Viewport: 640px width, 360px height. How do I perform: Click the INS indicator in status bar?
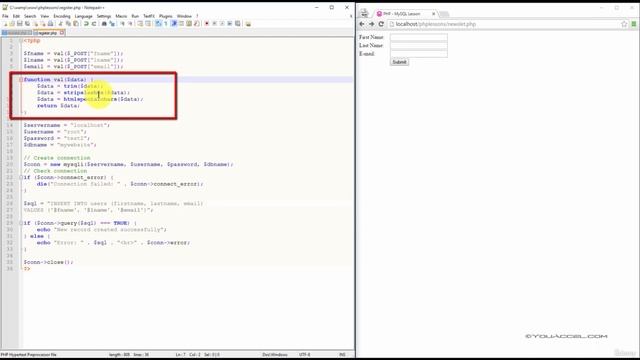[x=342, y=355]
